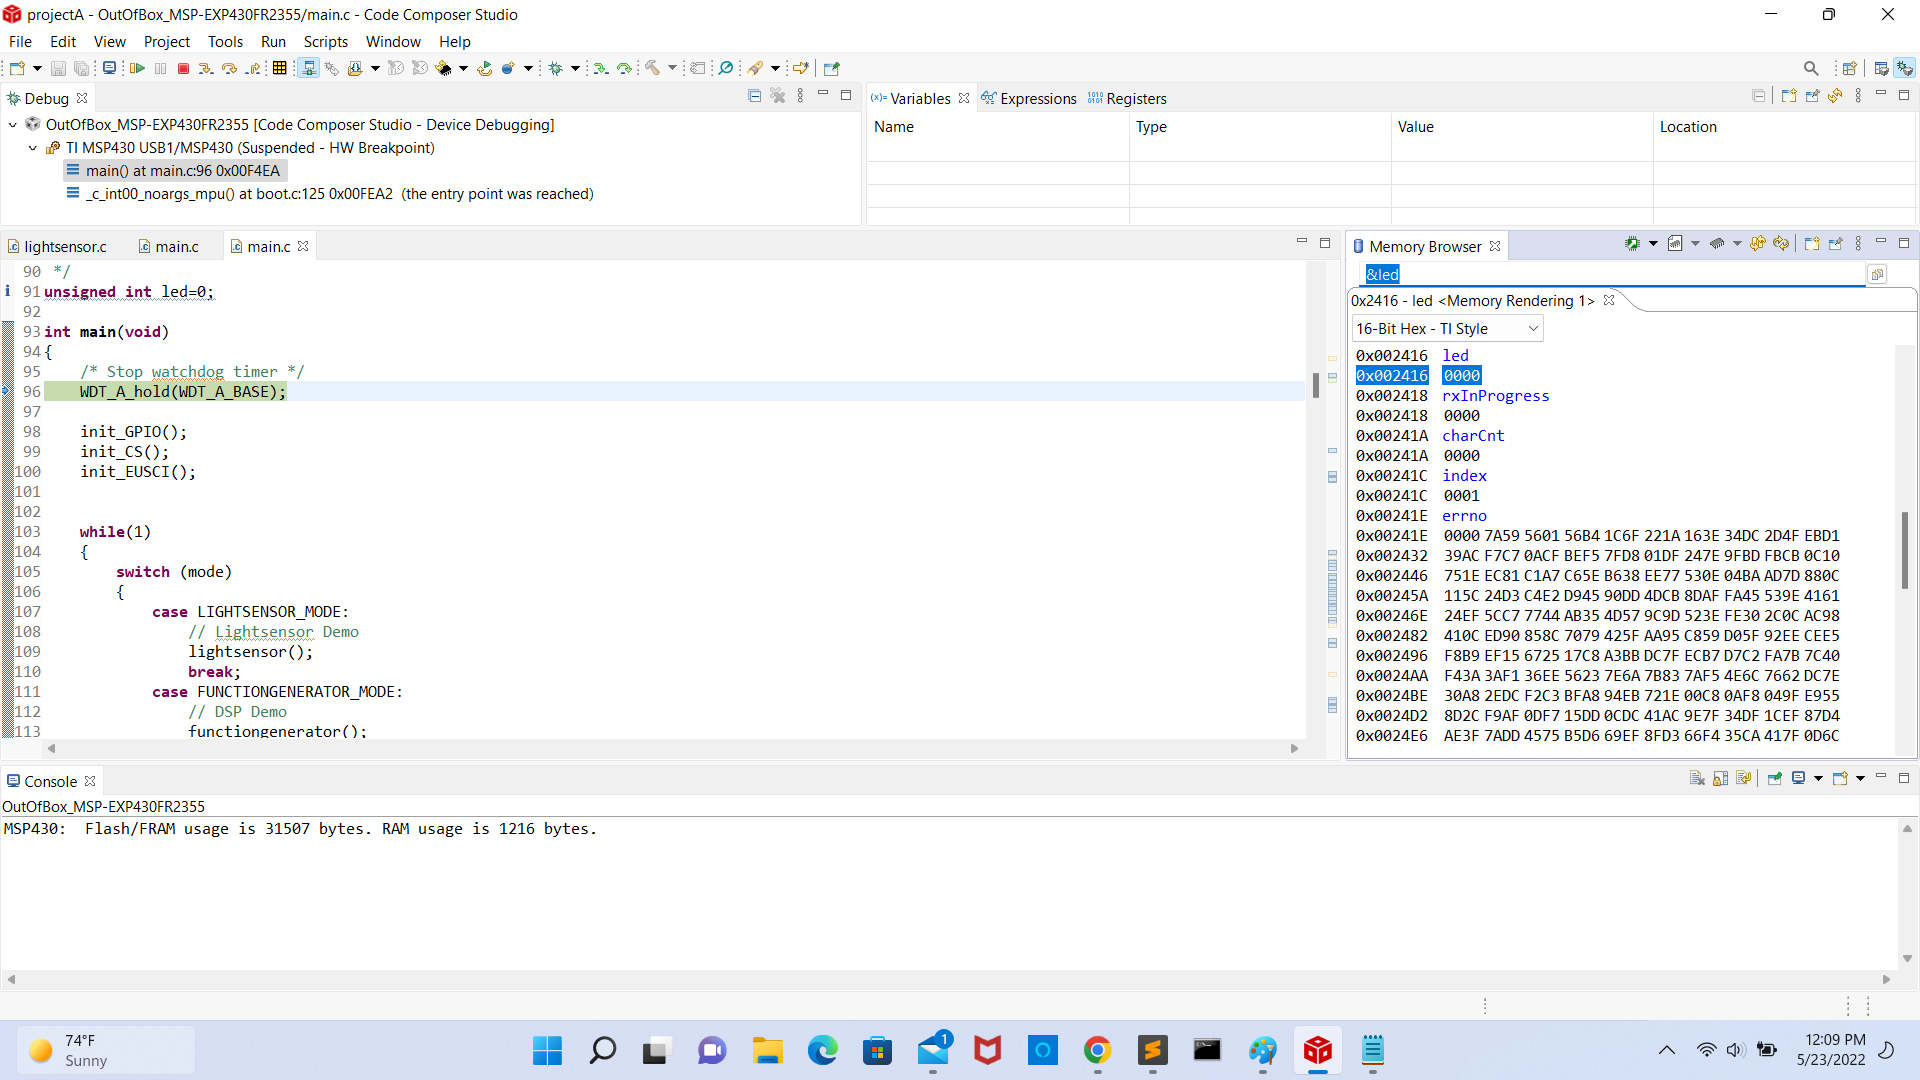Image resolution: width=1920 pixels, height=1080 pixels.
Task: Select main() at main.c:96 stack frame
Action: click(x=182, y=171)
